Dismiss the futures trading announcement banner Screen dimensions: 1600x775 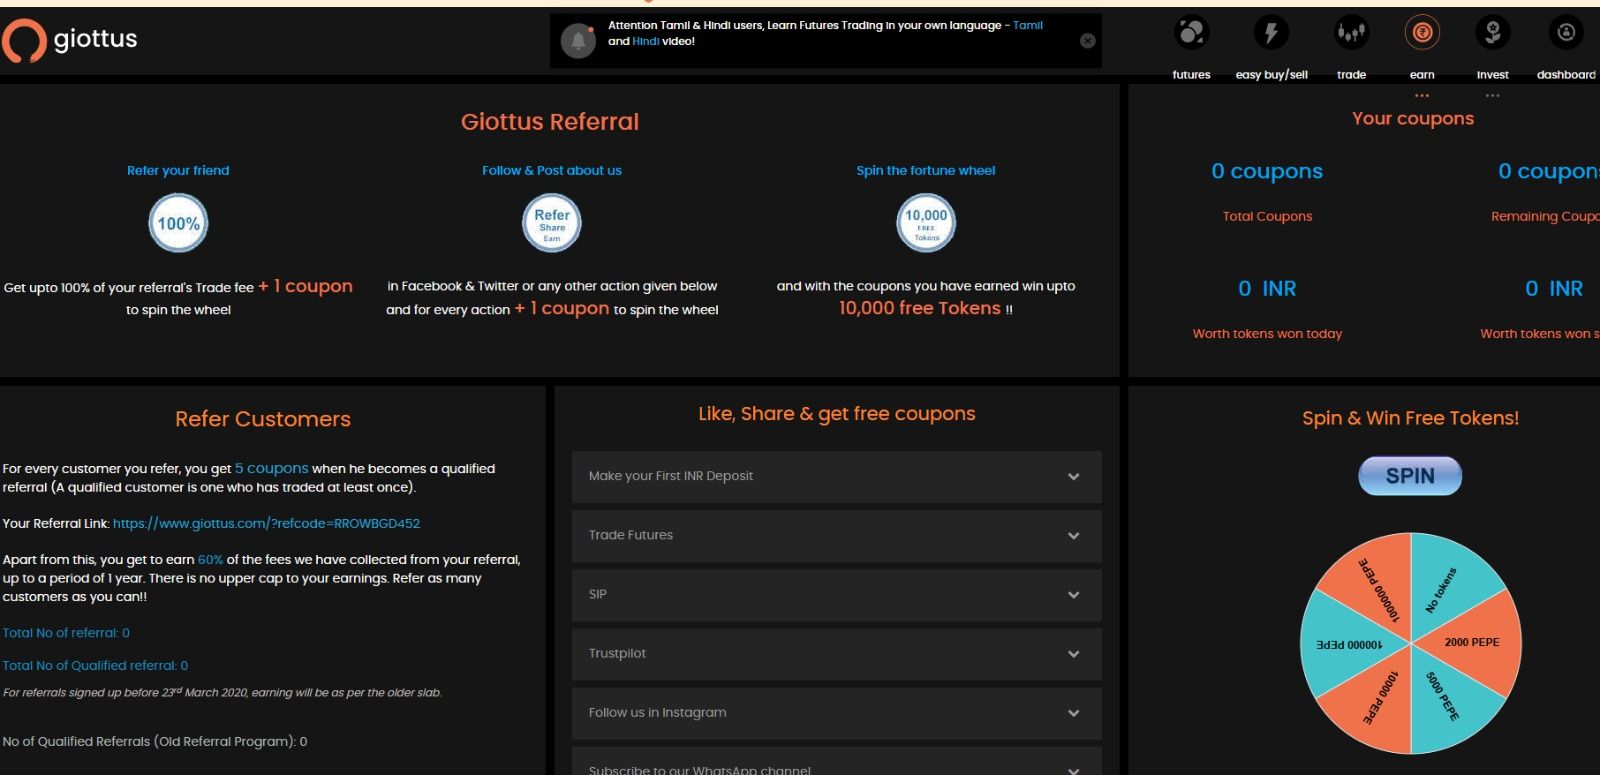click(1088, 41)
